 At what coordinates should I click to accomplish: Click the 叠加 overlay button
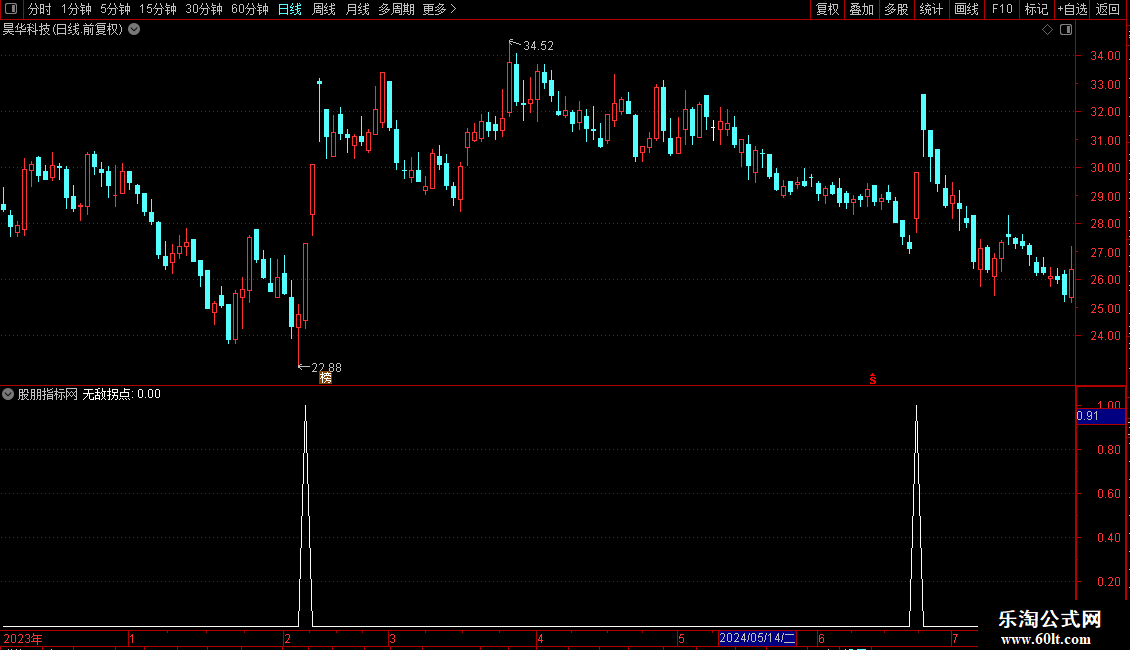pos(861,9)
